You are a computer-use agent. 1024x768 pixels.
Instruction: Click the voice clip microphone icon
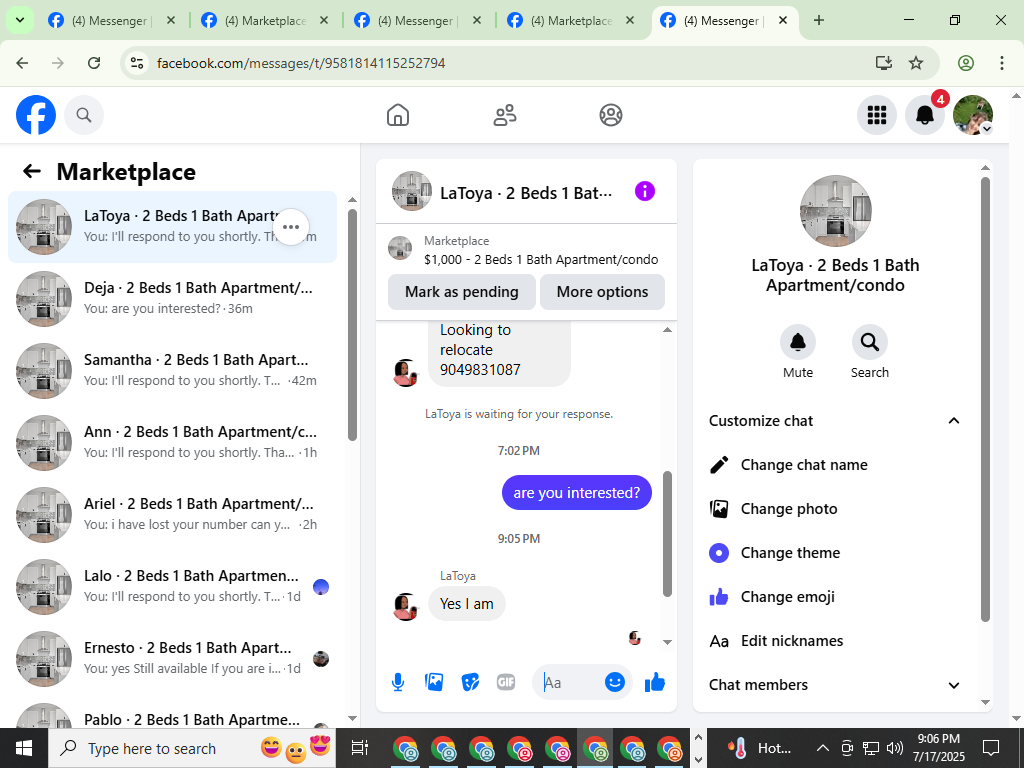click(x=398, y=682)
